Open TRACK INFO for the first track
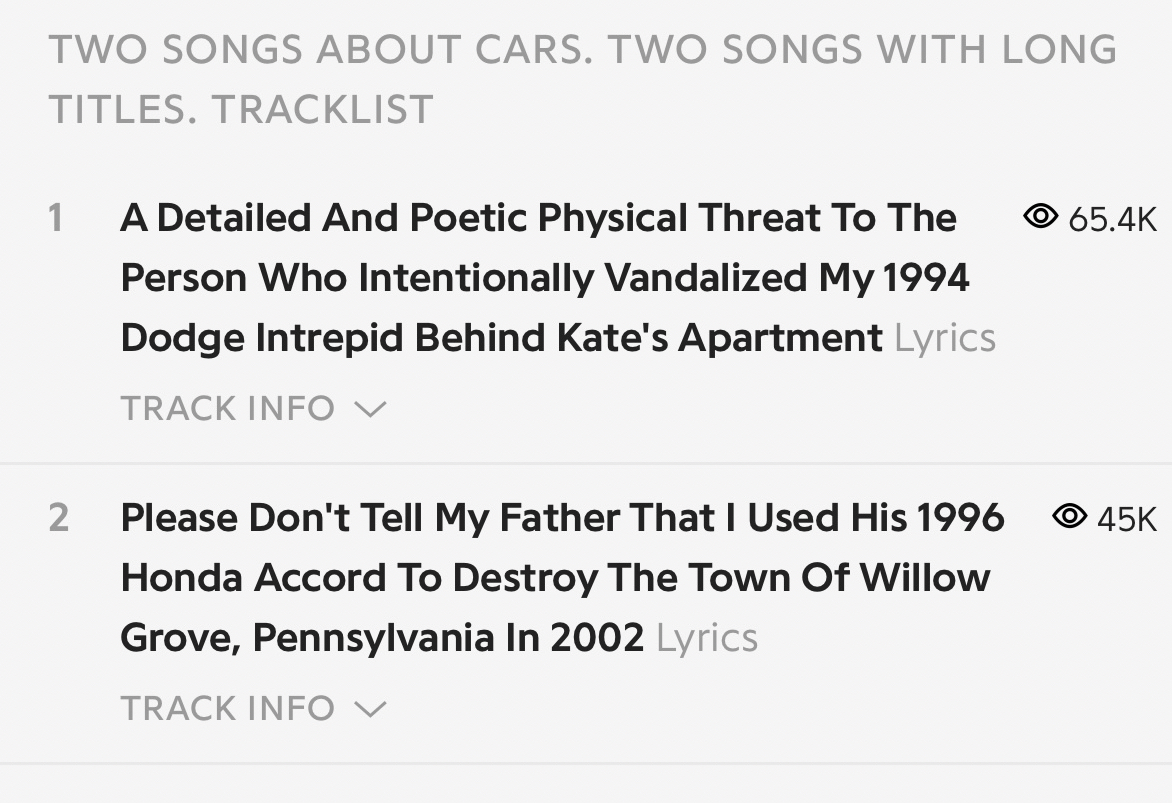 (x=228, y=408)
